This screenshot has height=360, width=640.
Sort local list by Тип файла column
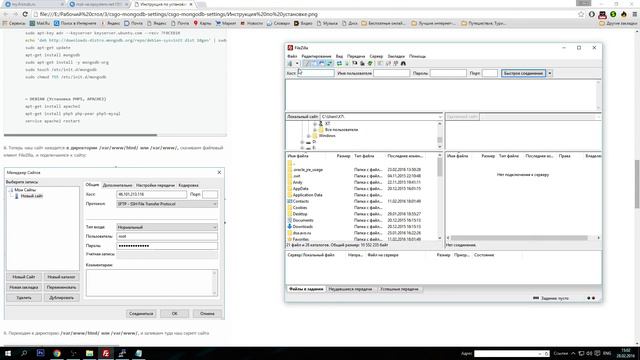[364, 156]
